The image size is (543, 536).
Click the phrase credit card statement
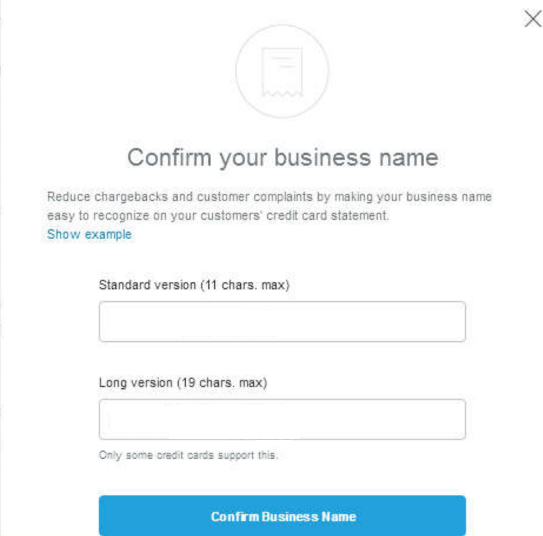pos(328,216)
